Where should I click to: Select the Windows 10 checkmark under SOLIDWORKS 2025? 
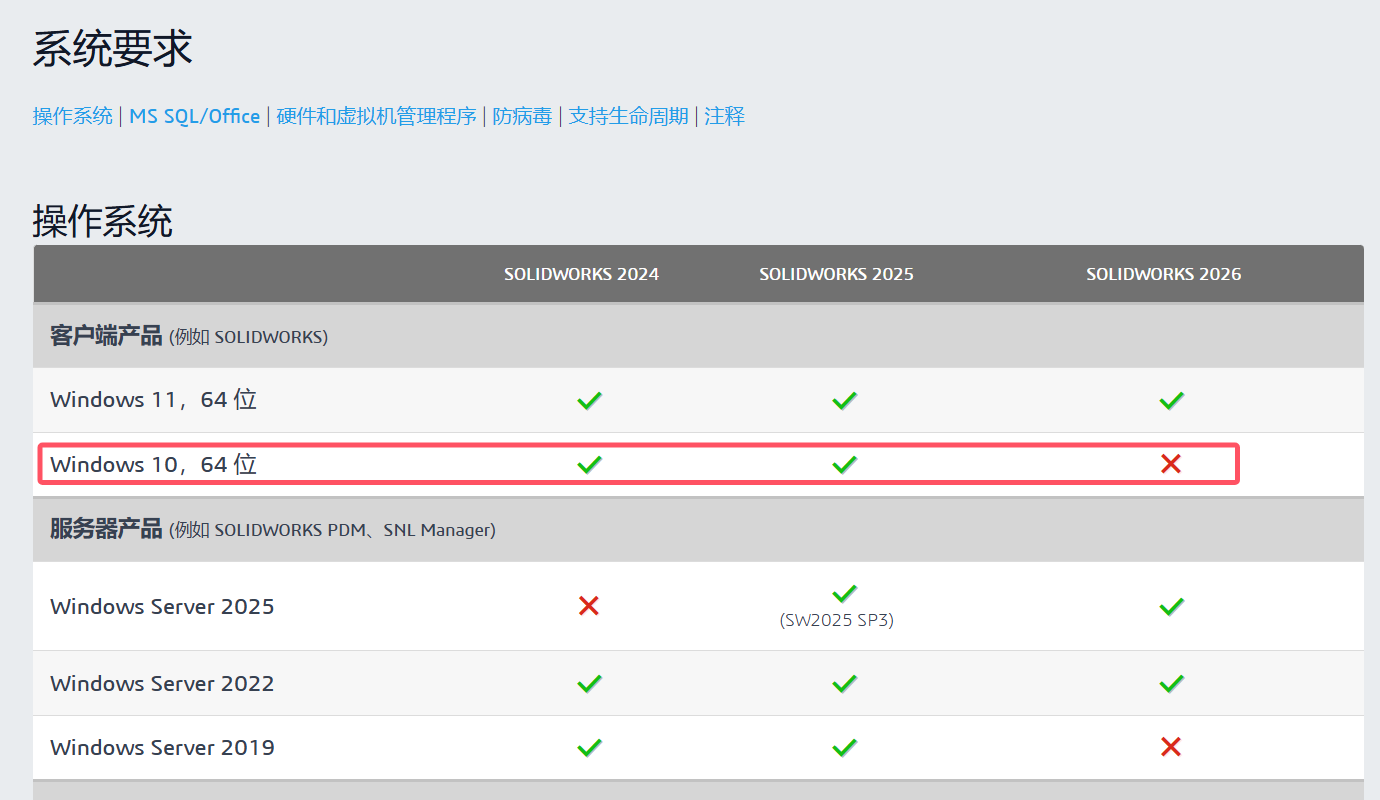[845, 464]
